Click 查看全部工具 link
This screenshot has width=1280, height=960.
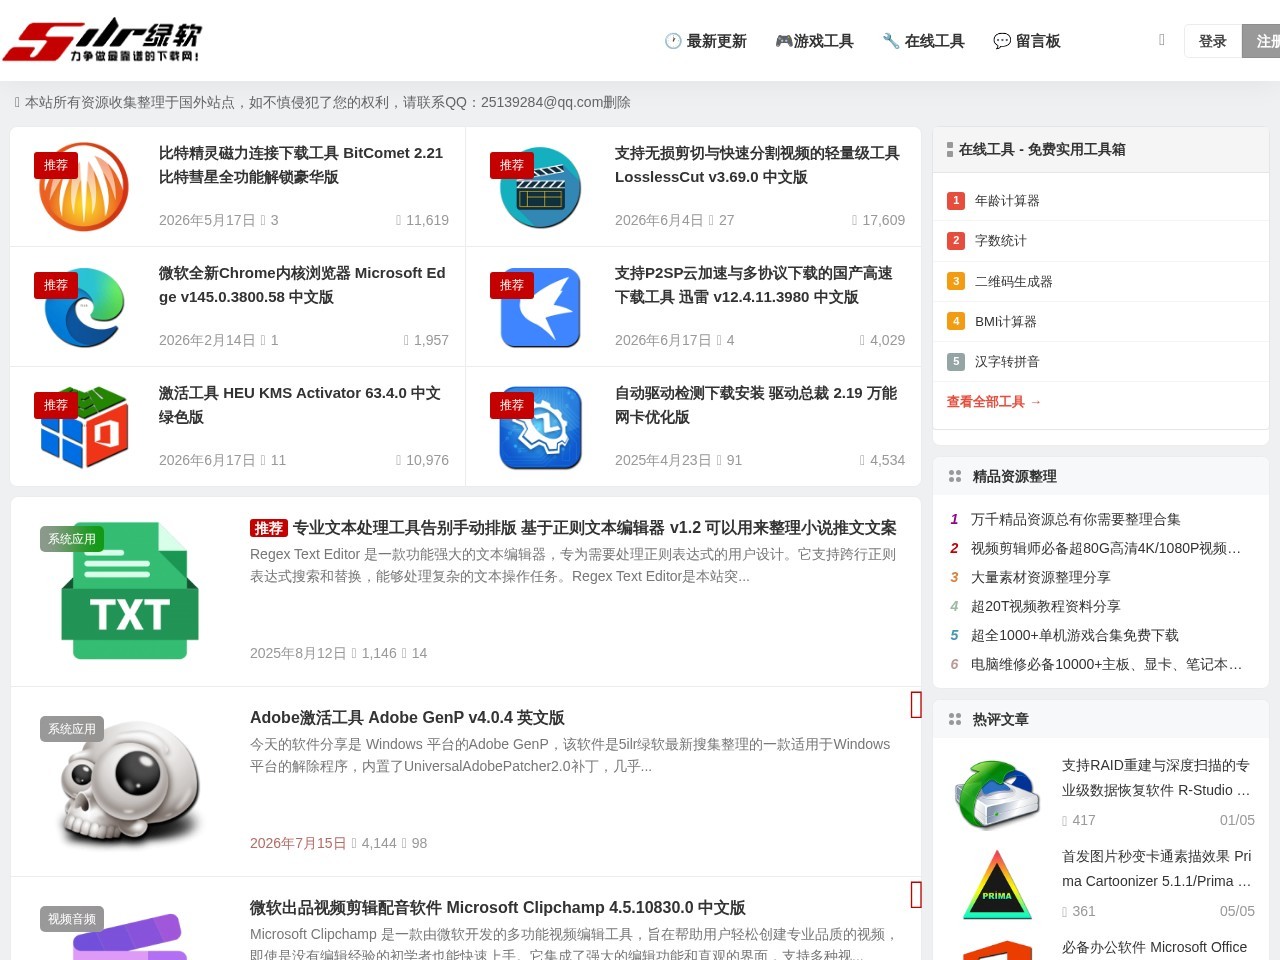994,402
